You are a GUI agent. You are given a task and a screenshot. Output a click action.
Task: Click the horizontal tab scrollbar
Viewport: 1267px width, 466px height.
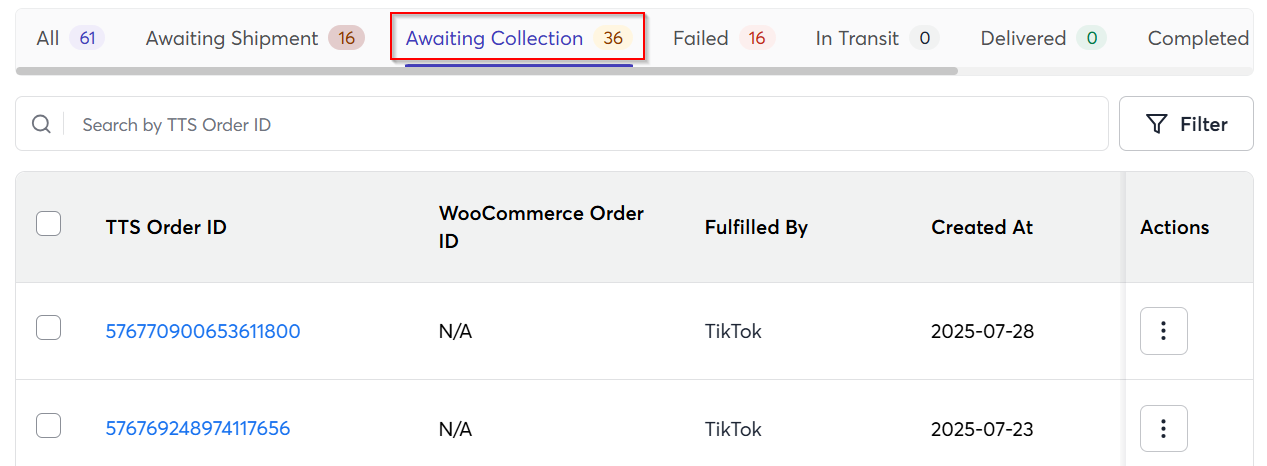point(487,71)
